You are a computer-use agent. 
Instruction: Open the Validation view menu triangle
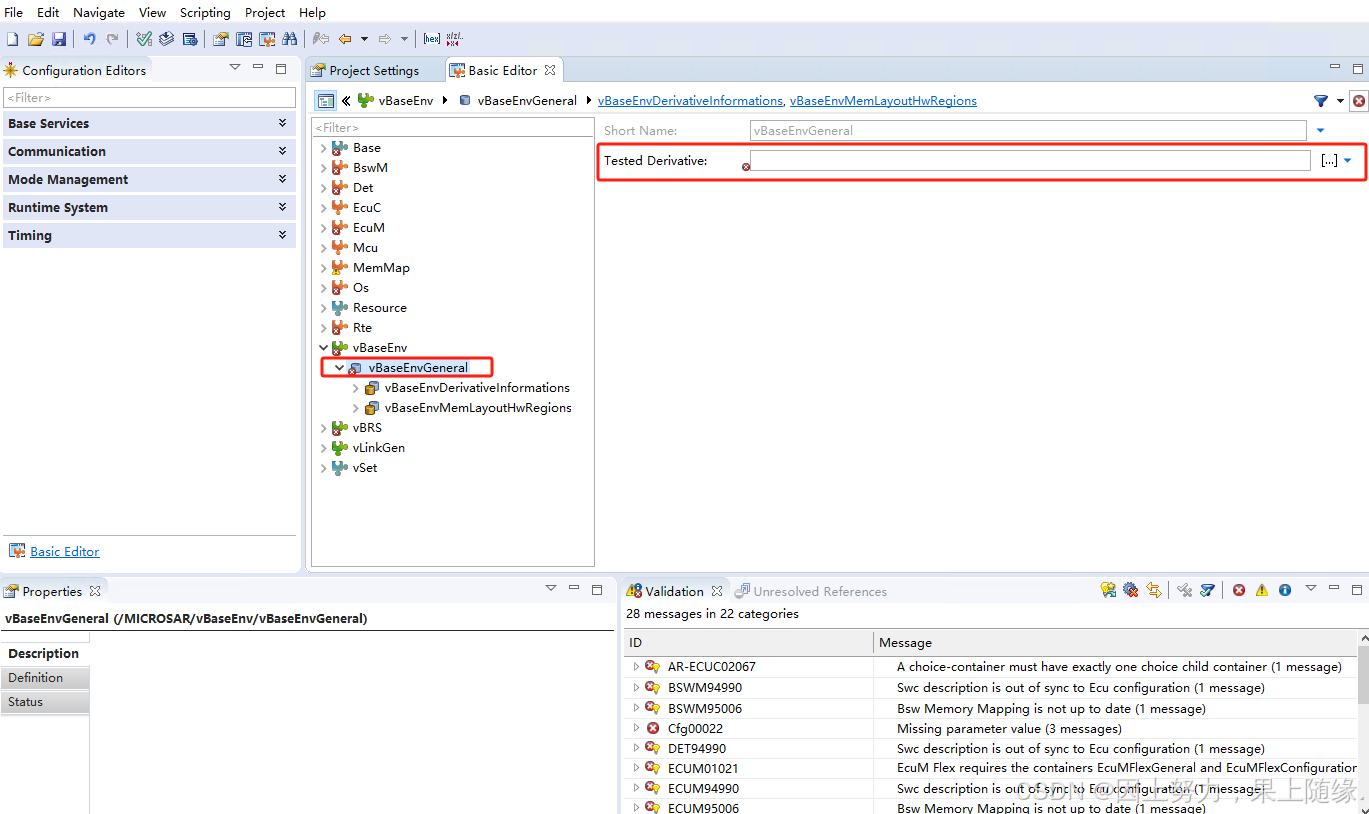coord(1311,589)
